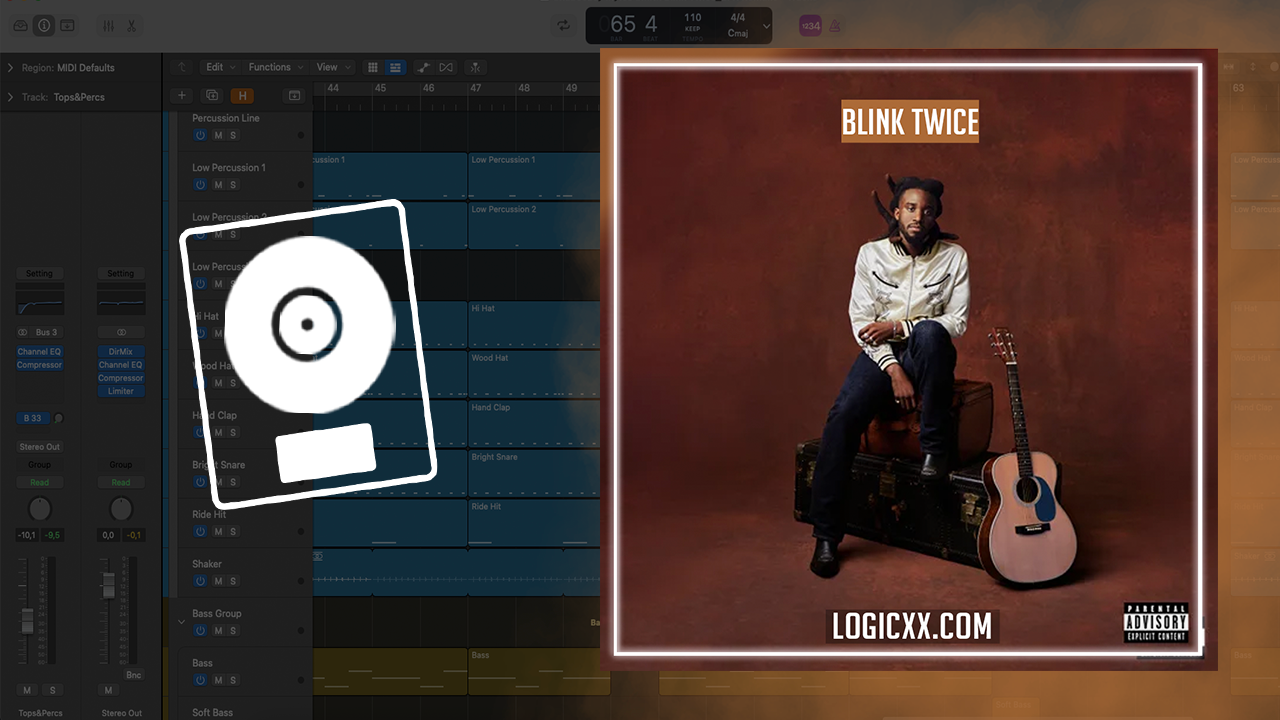The height and width of the screenshot is (720, 1280).
Task: Show automation with the curve icon
Action: tap(423, 67)
